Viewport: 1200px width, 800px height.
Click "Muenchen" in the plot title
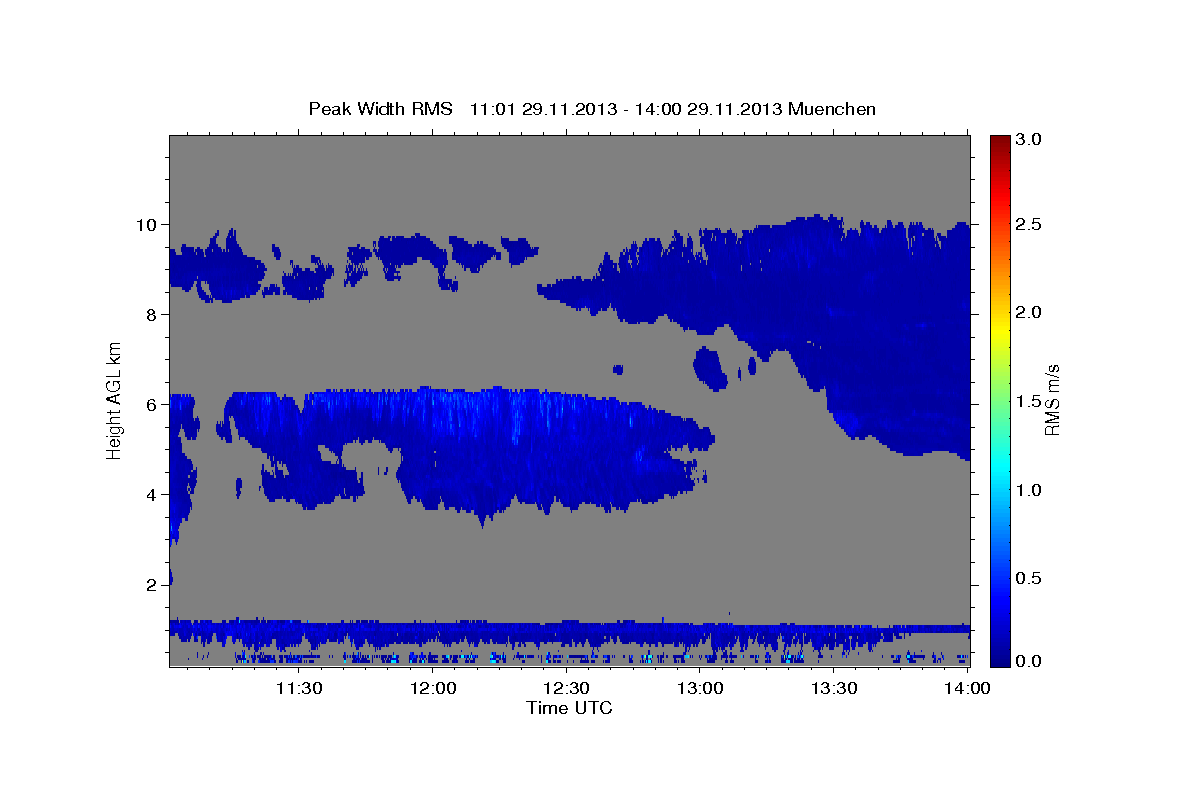coord(832,109)
